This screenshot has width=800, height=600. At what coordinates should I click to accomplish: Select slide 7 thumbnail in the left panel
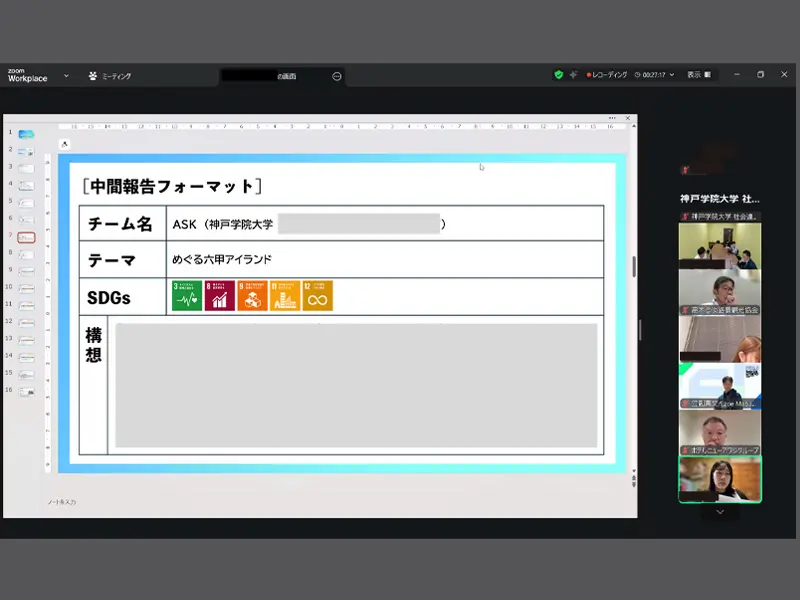click(25, 236)
